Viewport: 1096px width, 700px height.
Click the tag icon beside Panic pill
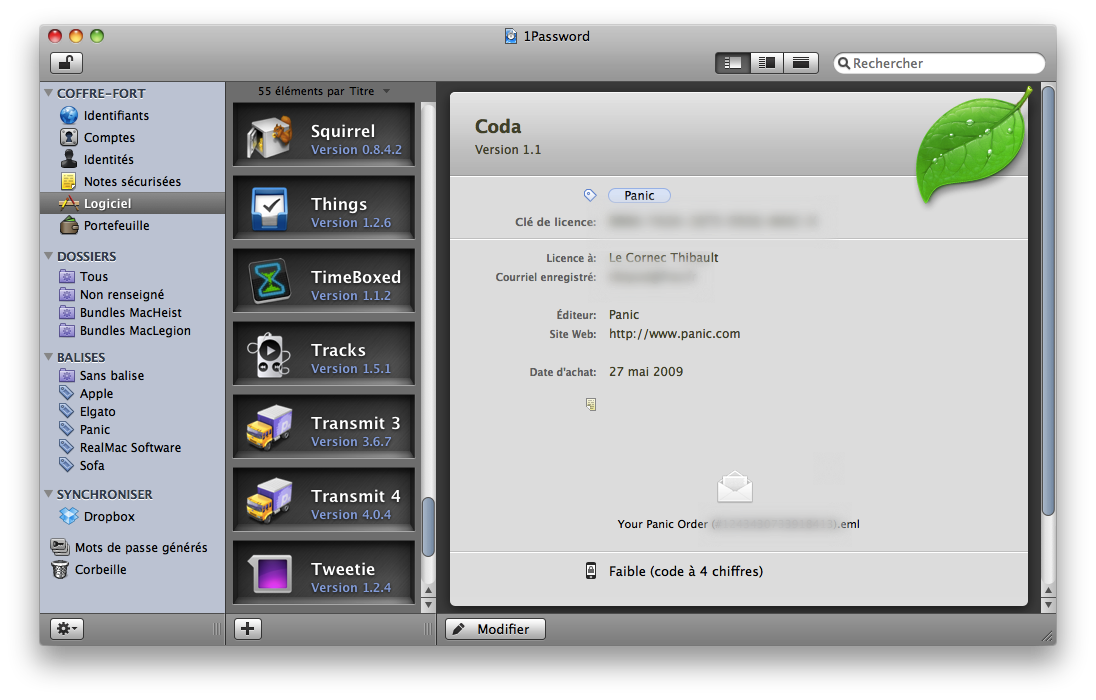click(590, 195)
